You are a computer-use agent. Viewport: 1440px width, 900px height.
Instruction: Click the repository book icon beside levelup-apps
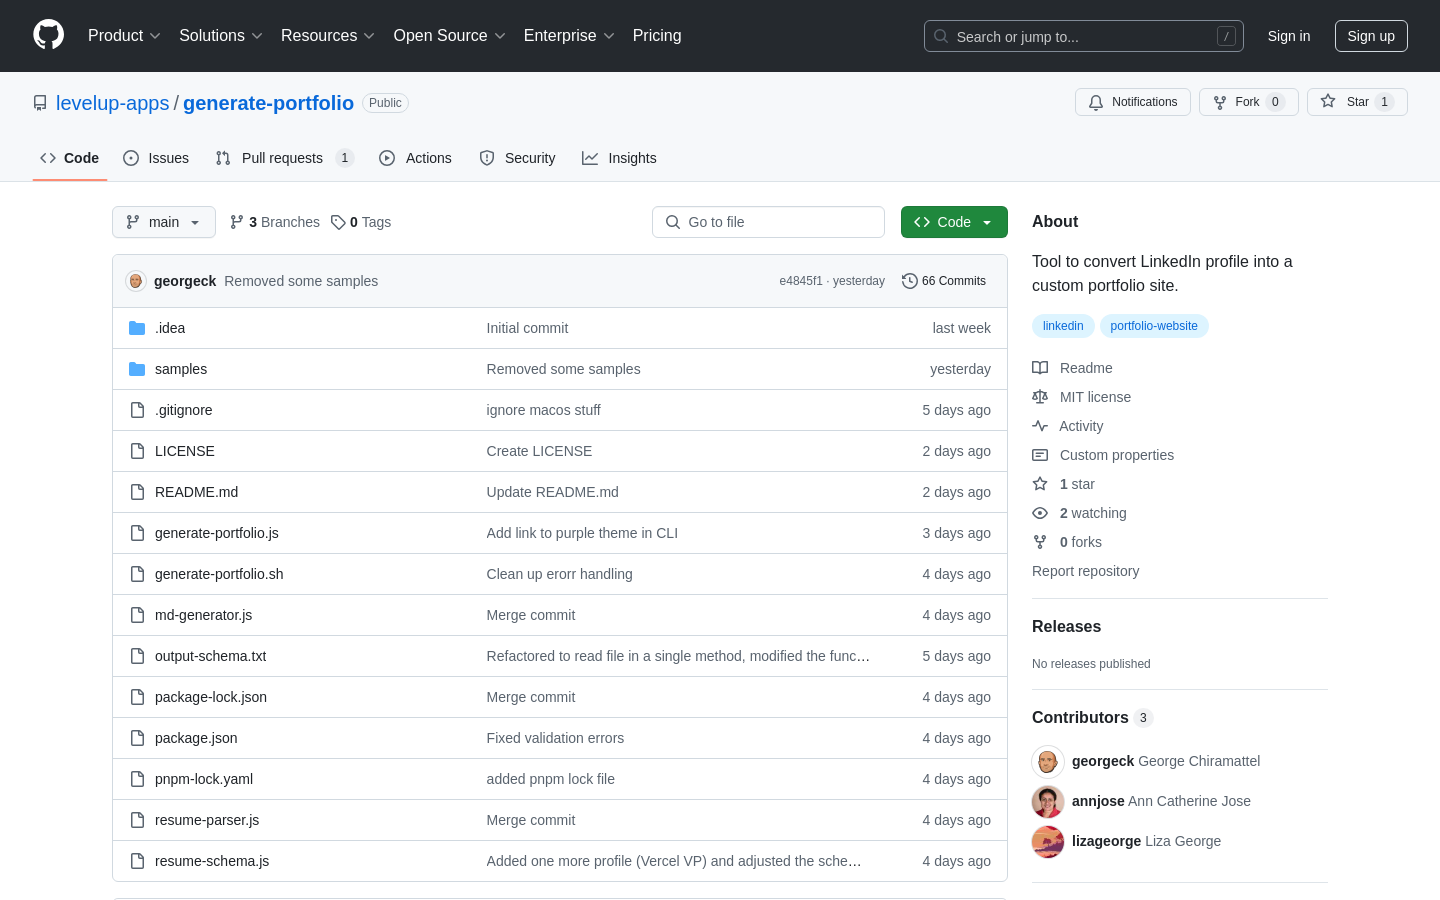[40, 103]
